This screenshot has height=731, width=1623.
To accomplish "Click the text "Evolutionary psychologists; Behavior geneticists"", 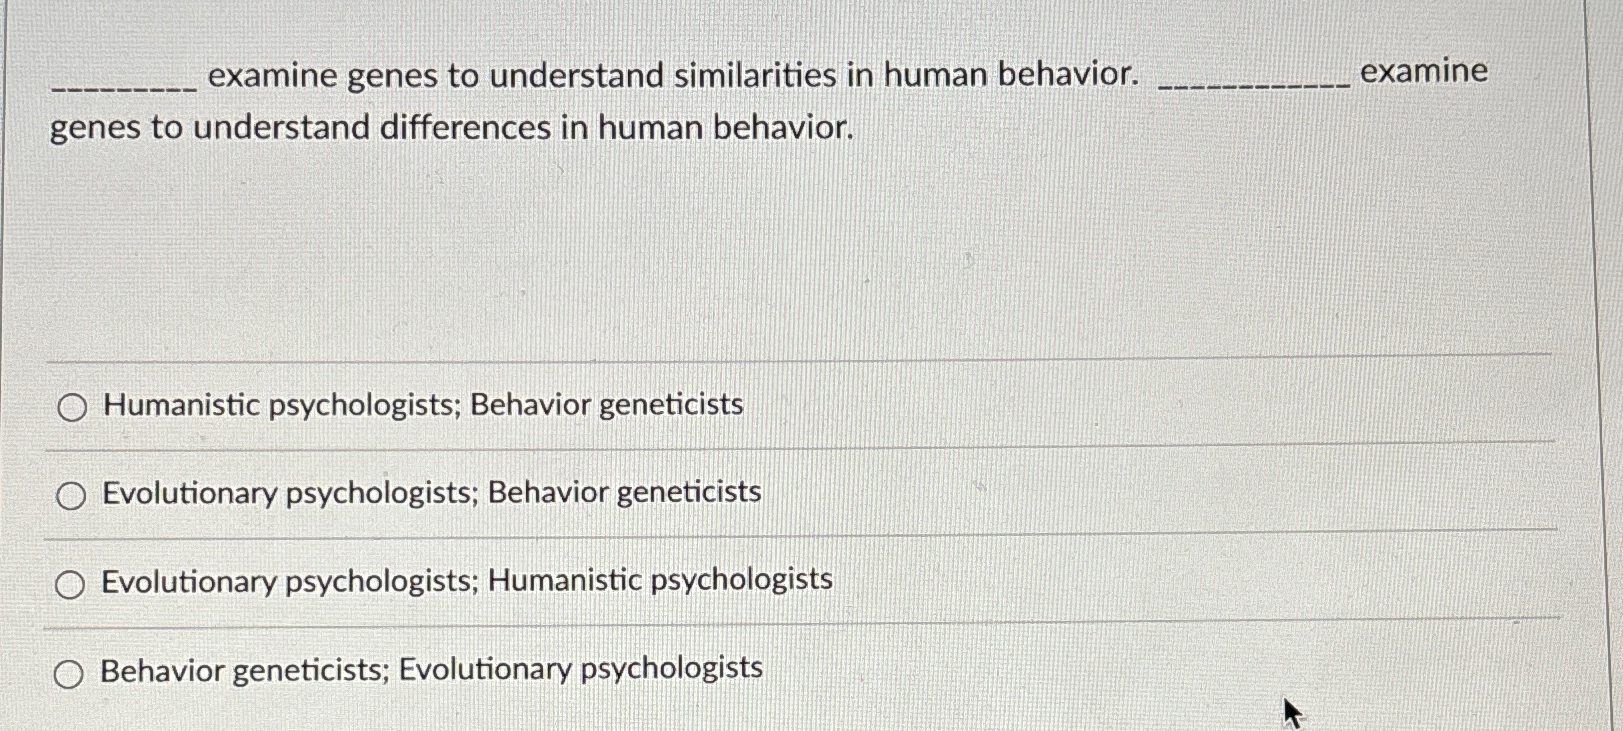I will [x=430, y=493].
